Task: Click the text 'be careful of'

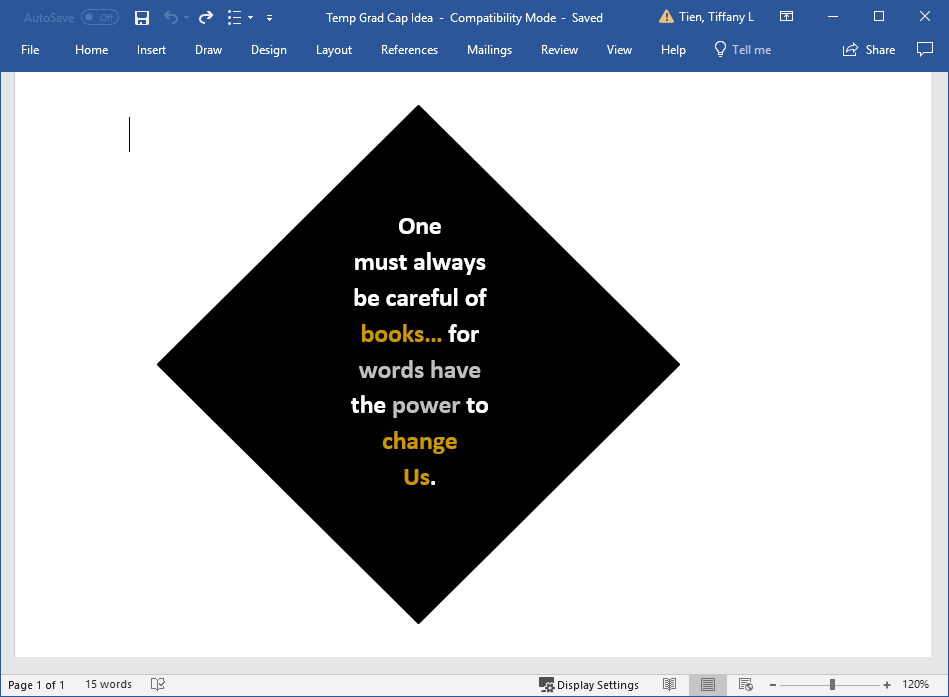Action: point(419,298)
